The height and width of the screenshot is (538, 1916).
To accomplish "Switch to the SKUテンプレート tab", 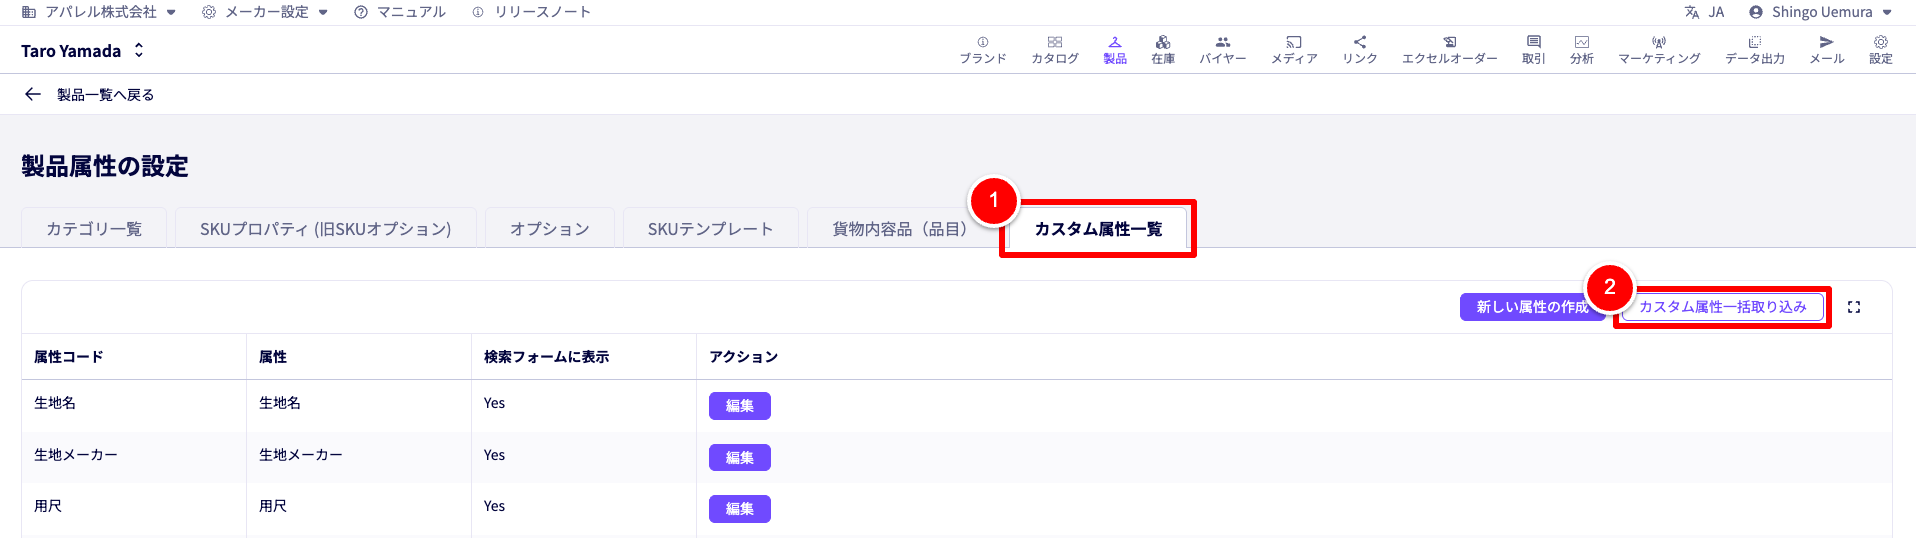I will [x=710, y=229].
